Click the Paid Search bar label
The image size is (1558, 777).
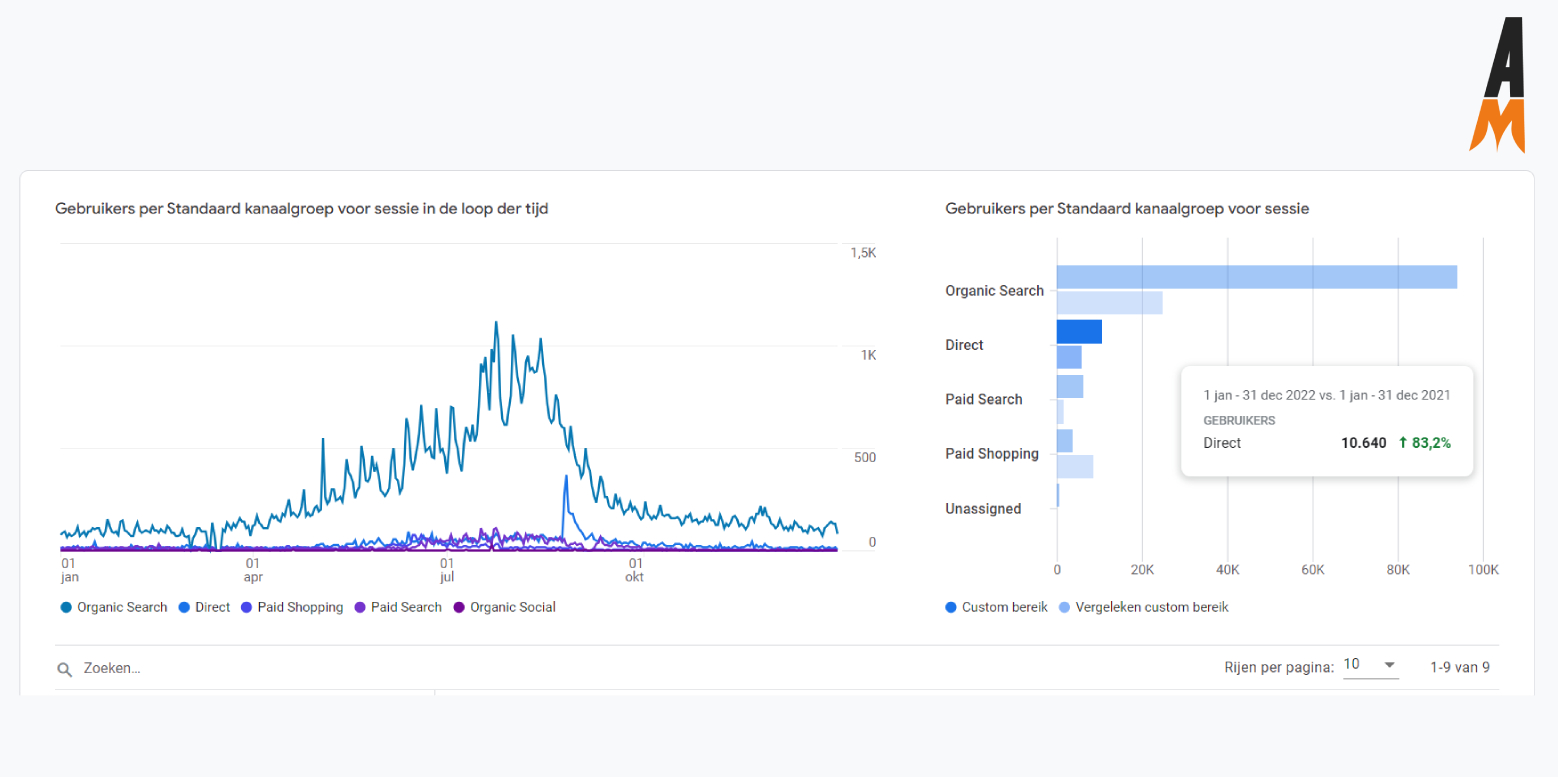coord(984,399)
